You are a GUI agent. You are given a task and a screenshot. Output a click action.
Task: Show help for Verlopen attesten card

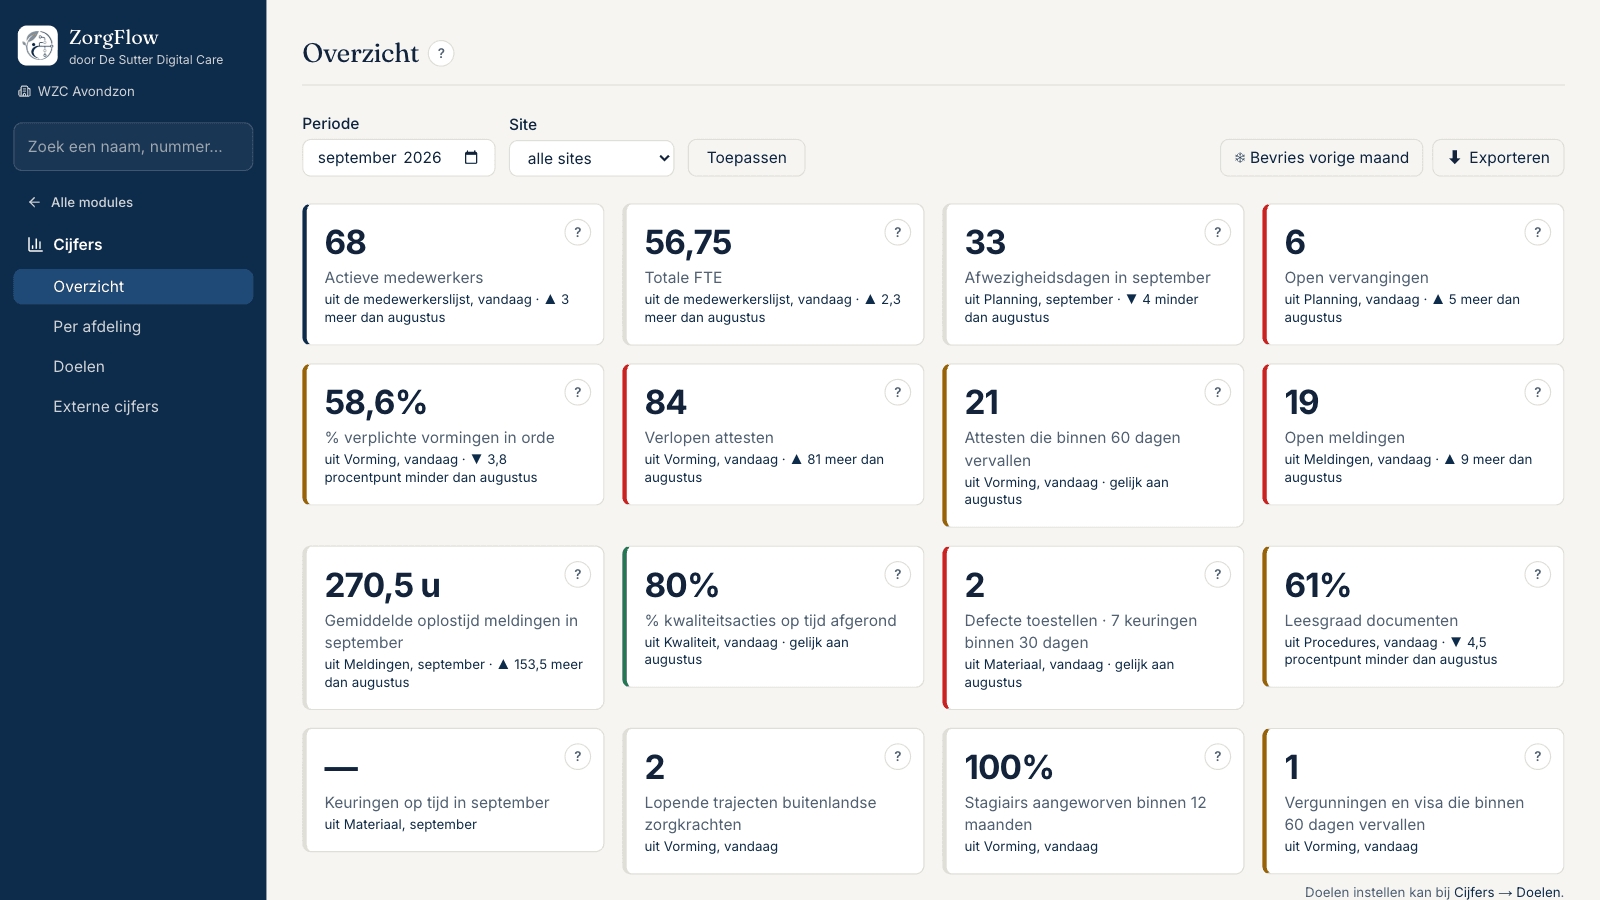pyautogui.click(x=897, y=392)
